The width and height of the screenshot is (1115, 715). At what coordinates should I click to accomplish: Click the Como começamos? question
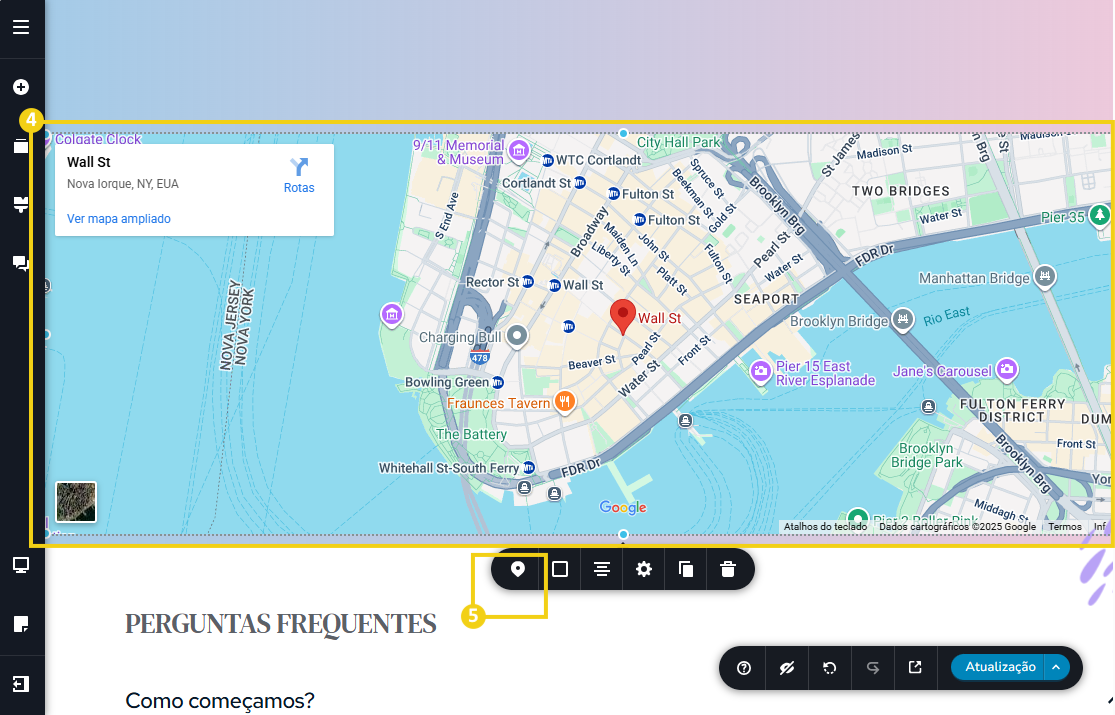pos(220,701)
